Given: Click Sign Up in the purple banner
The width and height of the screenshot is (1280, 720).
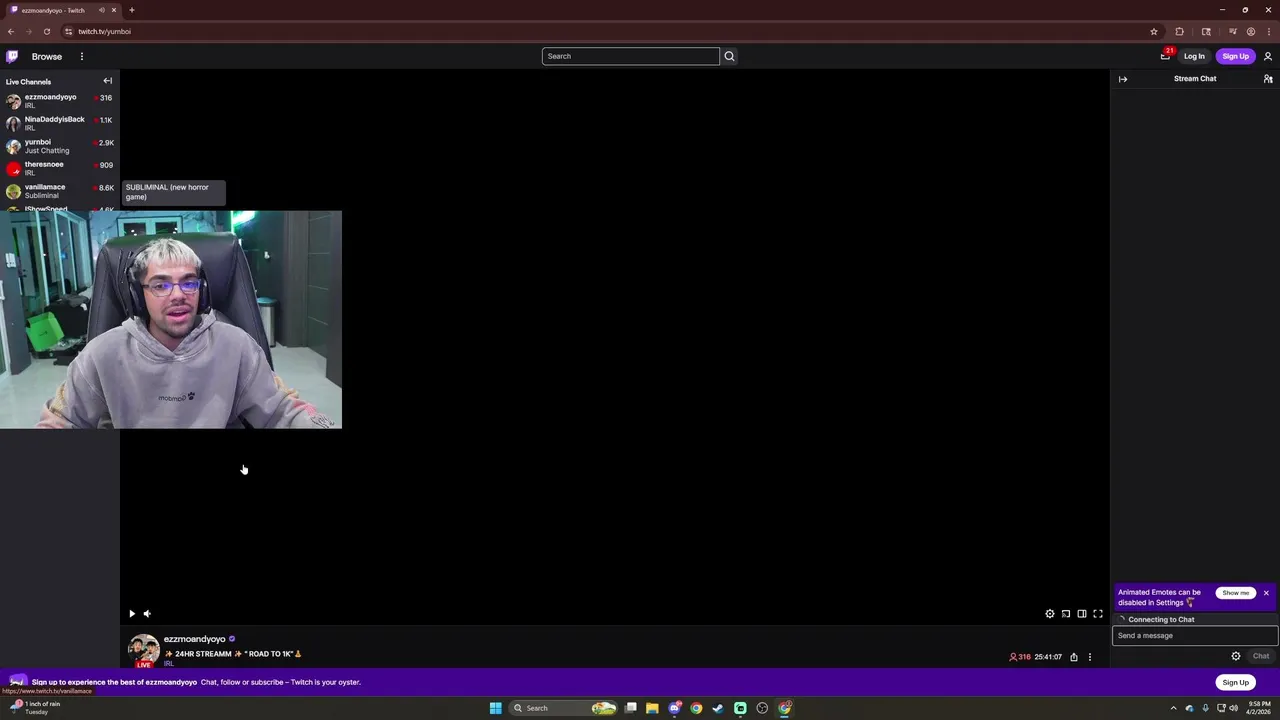Looking at the screenshot, I should pos(1235,682).
